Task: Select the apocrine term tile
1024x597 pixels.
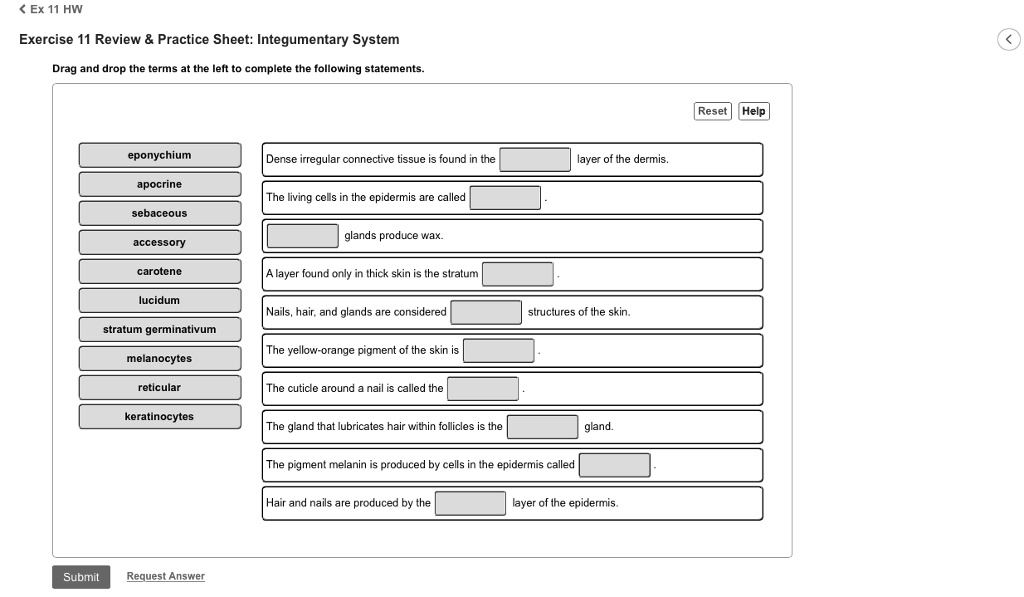Action: (159, 184)
